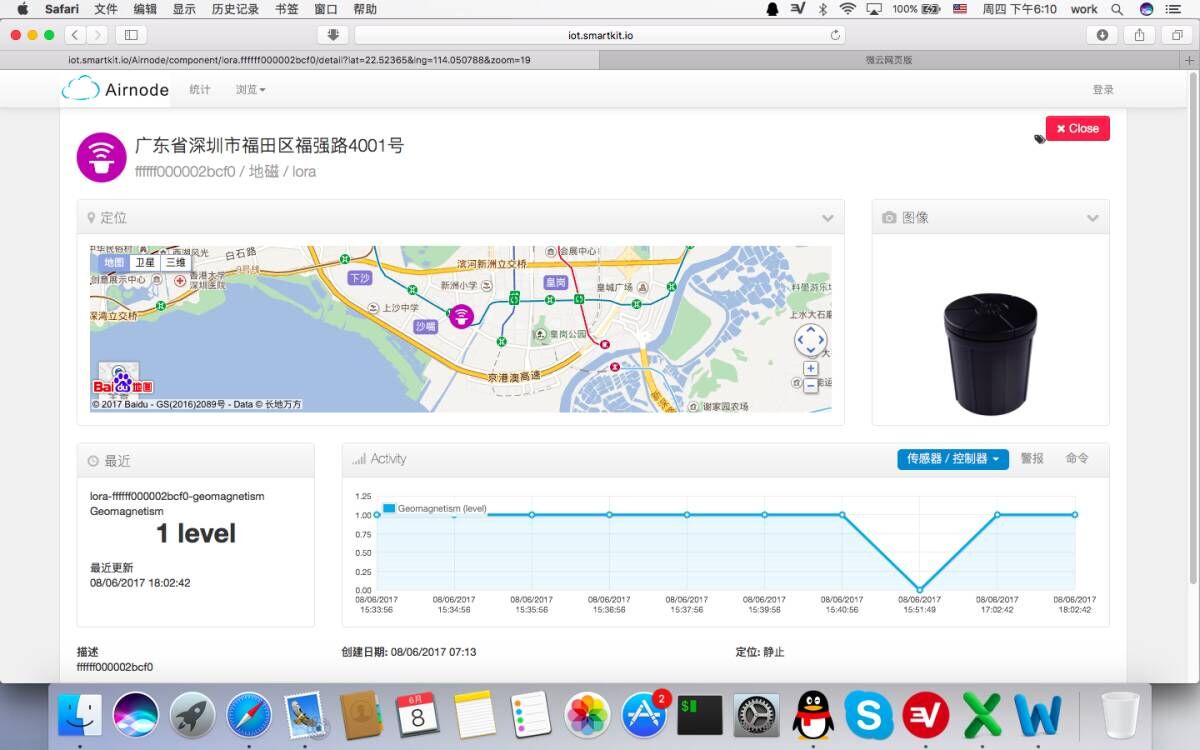Image resolution: width=1200 pixels, height=750 pixels.
Task: Open Launchpad from the Dock
Action: 192,715
